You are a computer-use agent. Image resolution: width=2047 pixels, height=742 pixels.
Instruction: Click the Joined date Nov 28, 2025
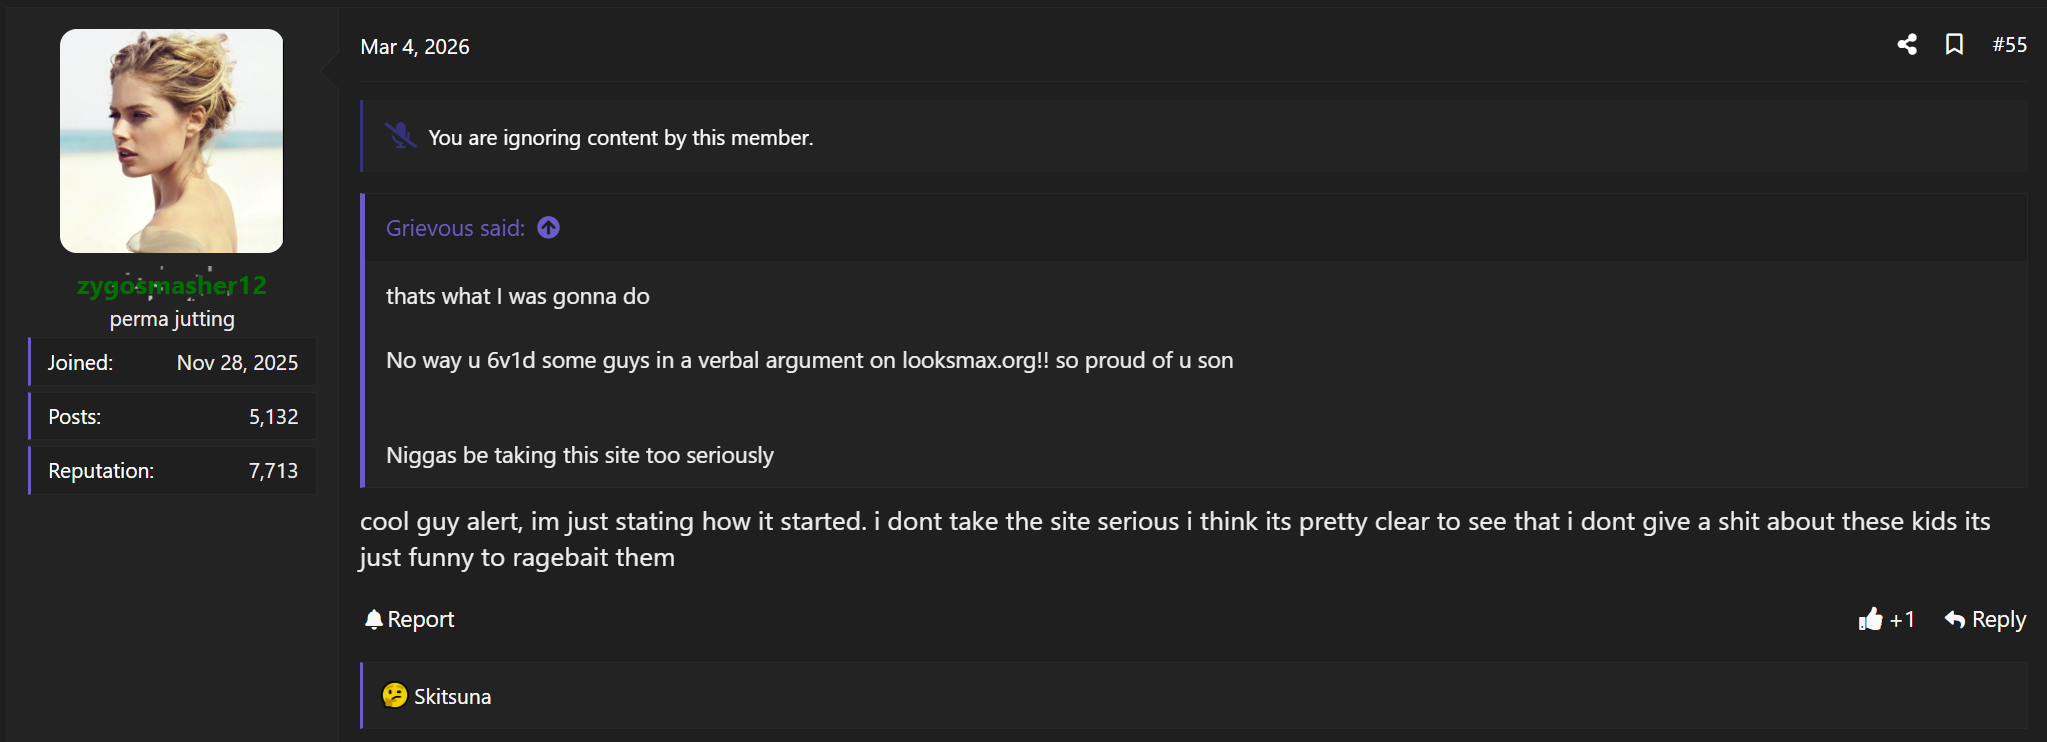pos(237,363)
